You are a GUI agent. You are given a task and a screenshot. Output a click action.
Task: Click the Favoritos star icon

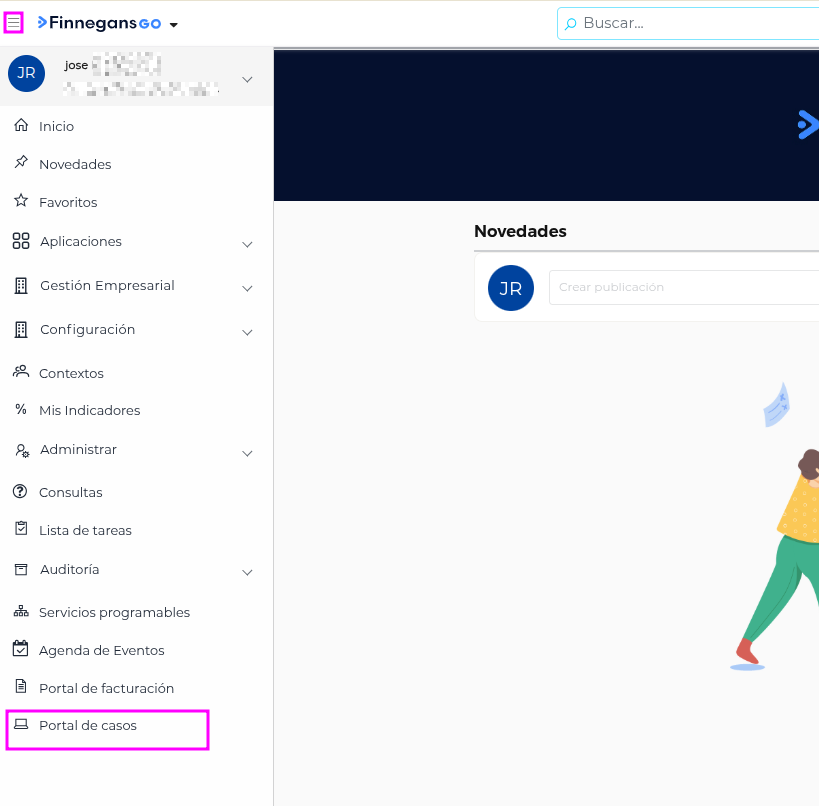coord(20,201)
